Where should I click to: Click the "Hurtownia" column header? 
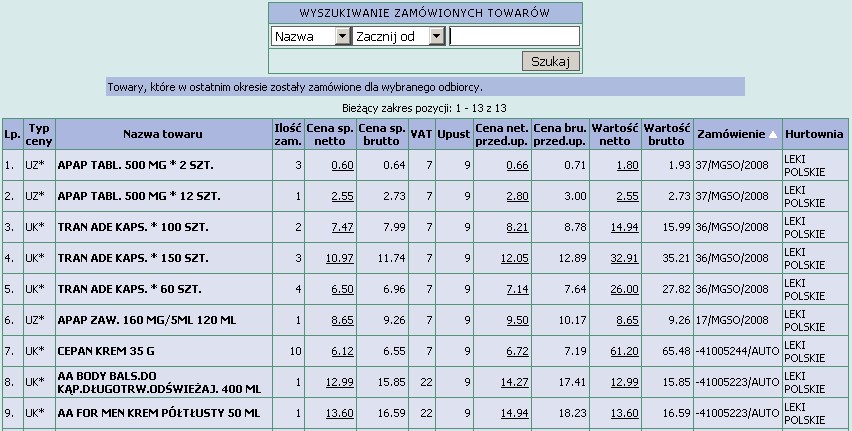pyautogui.click(x=814, y=134)
